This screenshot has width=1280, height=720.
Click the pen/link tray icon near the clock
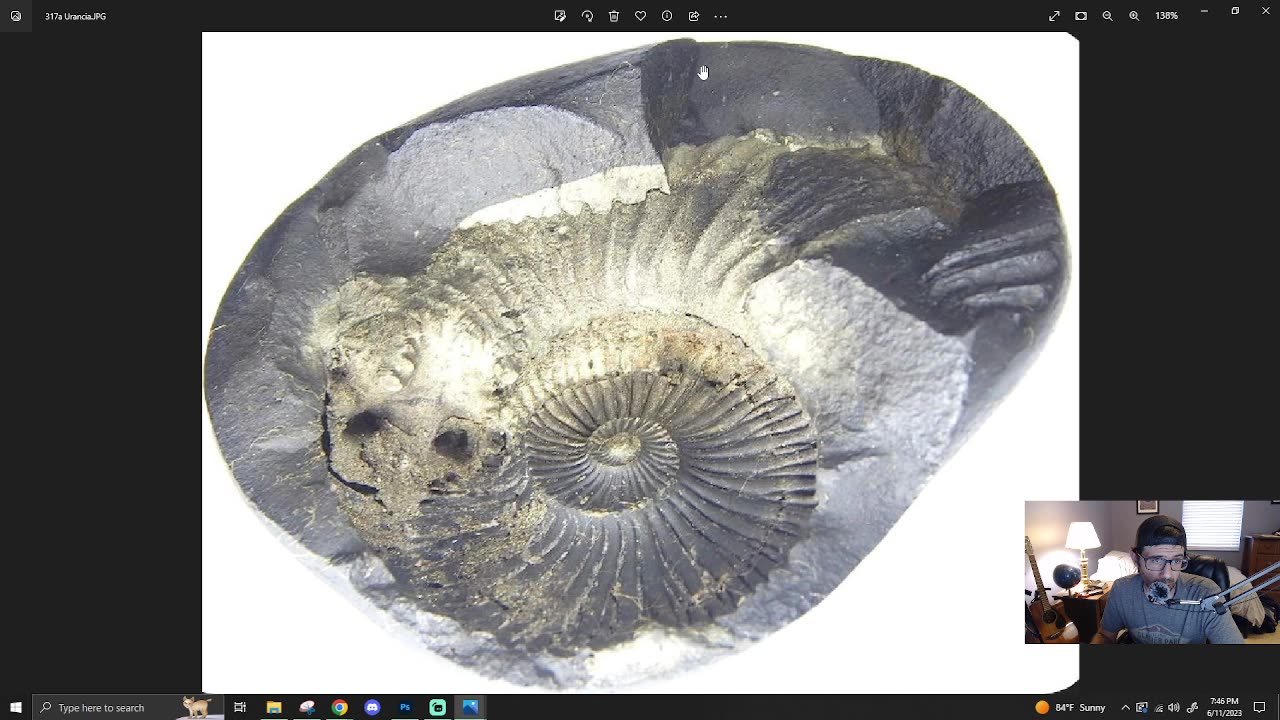(1192, 707)
